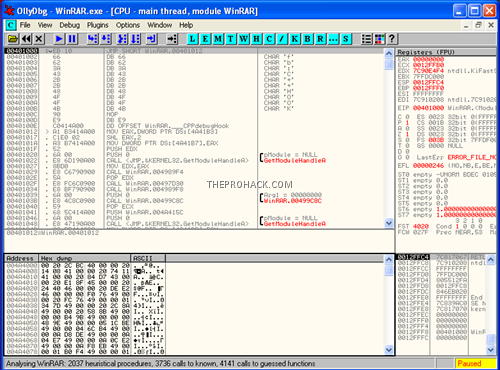Select dump row at address 004A4010

85,277
